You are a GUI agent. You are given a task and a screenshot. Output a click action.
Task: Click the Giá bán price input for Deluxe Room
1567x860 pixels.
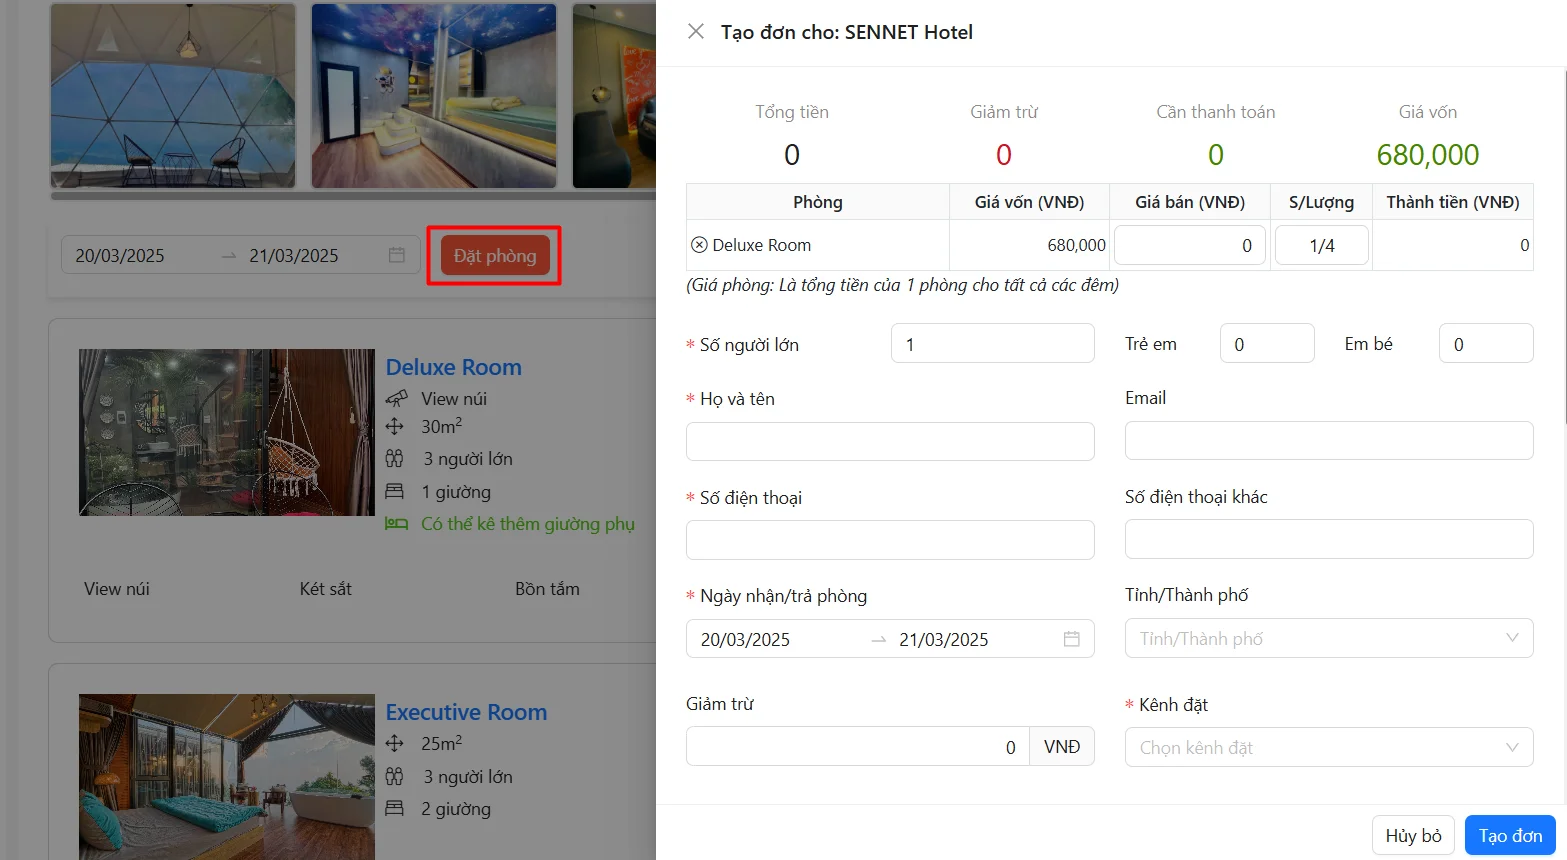[x=1189, y=245]
